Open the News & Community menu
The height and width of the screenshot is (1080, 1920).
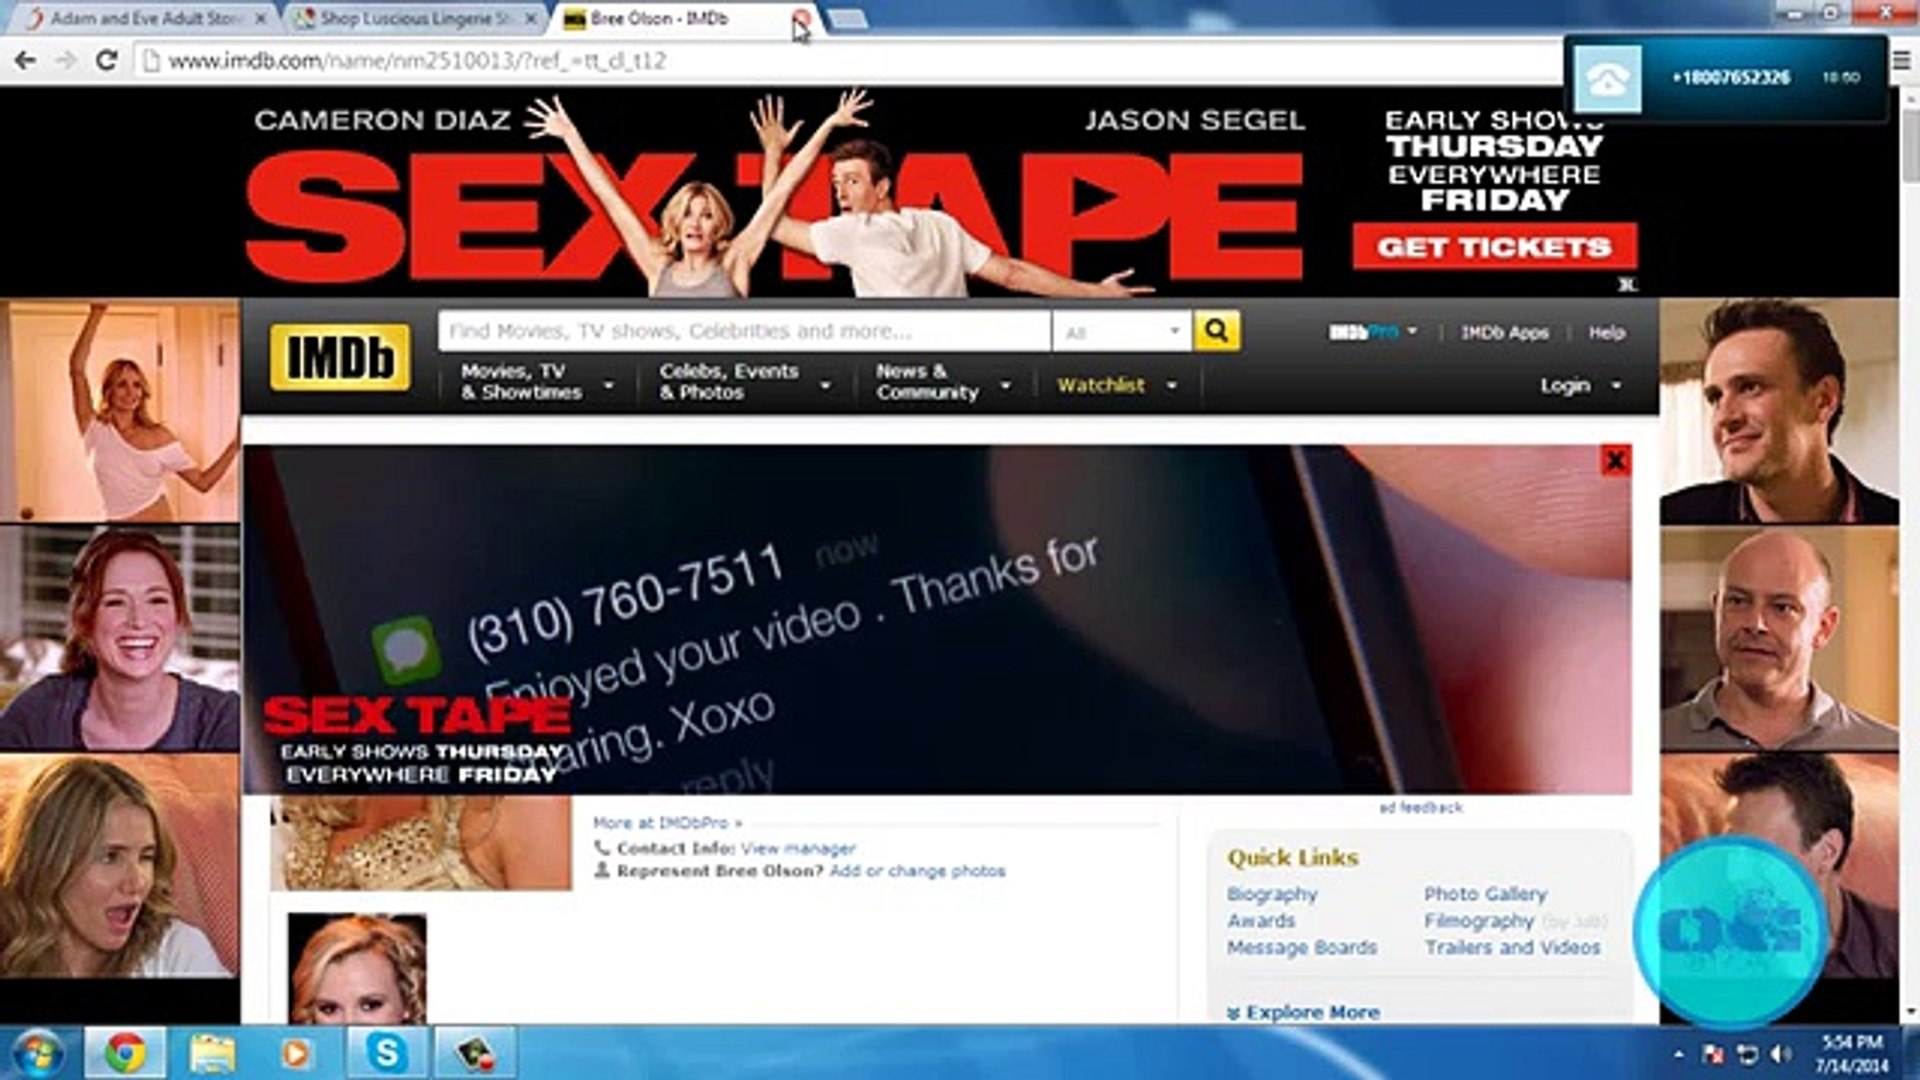(943, 382)
